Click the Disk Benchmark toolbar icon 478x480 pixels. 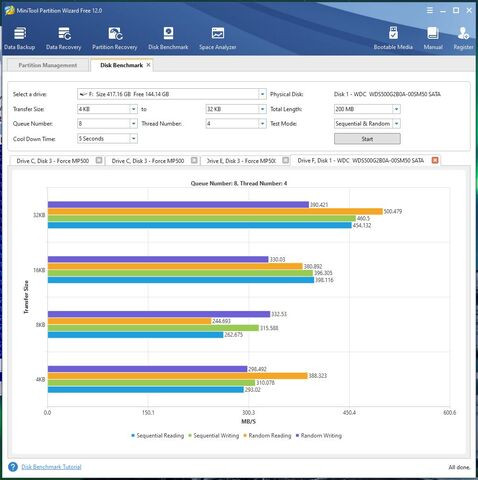(168, 38)
